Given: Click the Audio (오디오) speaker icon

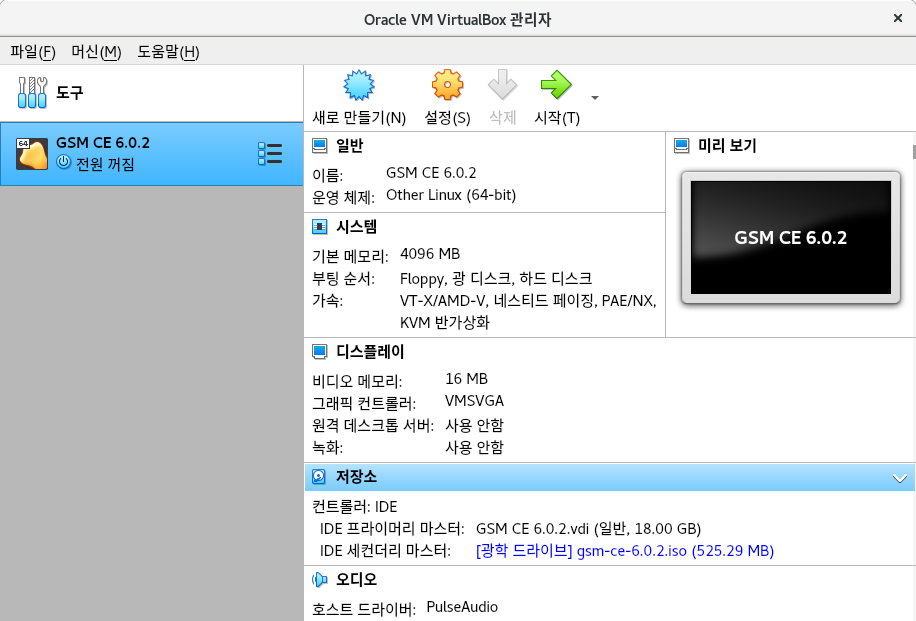Looking at the screenshot, I should coord(320,580).
